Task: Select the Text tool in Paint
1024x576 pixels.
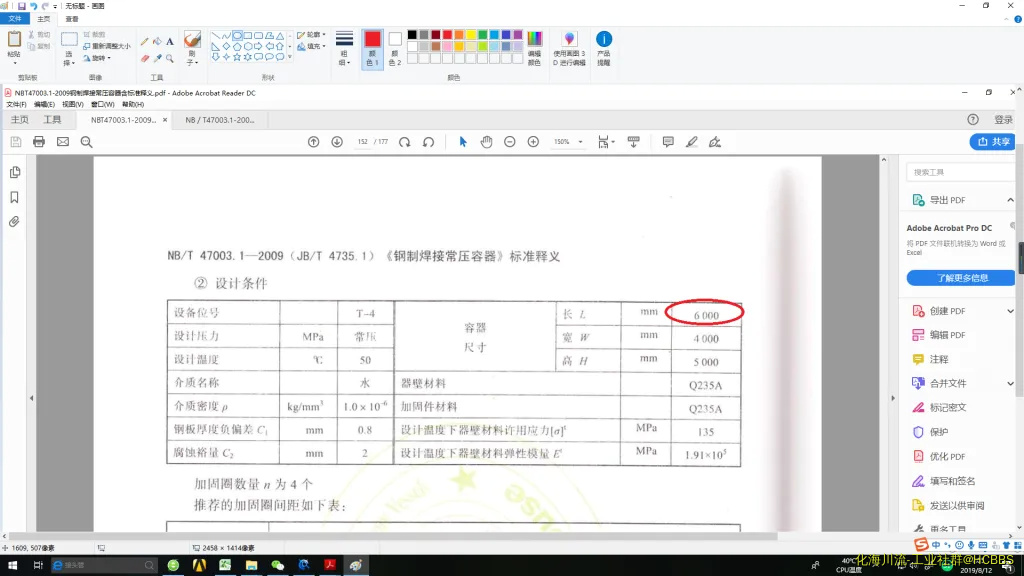Action: [170, 41]
